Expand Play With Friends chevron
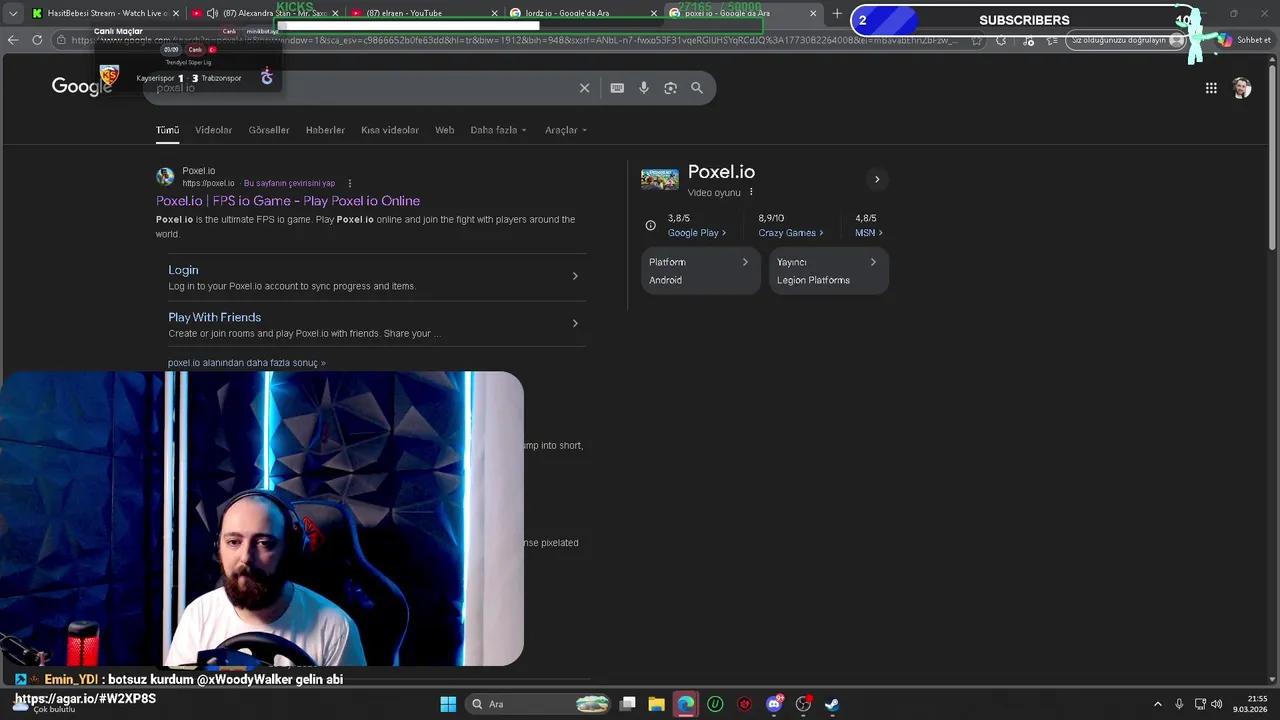This screenshot has width=1280, height=720. pyautogui.click(x=575, y=323)
